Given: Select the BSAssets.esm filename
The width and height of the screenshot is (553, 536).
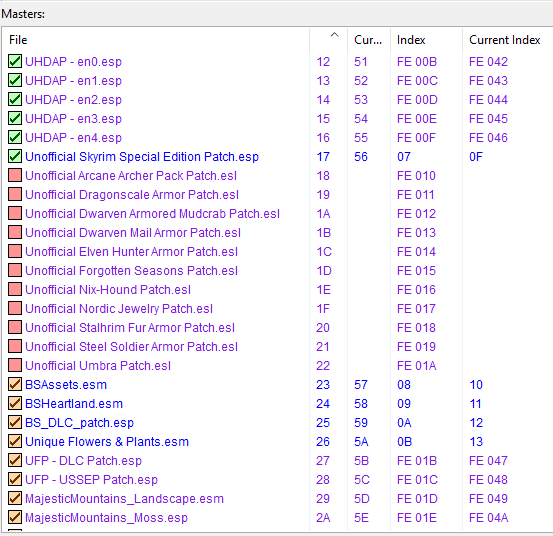Looking at the screenshot, I should [x=66, y=385].
